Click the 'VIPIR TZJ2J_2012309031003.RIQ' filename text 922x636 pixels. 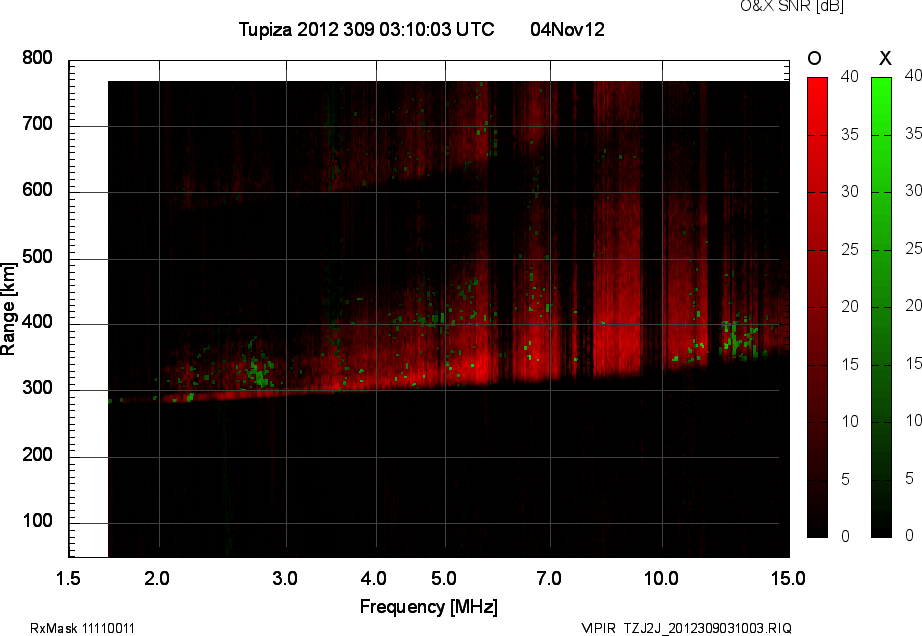click(686, 628)
